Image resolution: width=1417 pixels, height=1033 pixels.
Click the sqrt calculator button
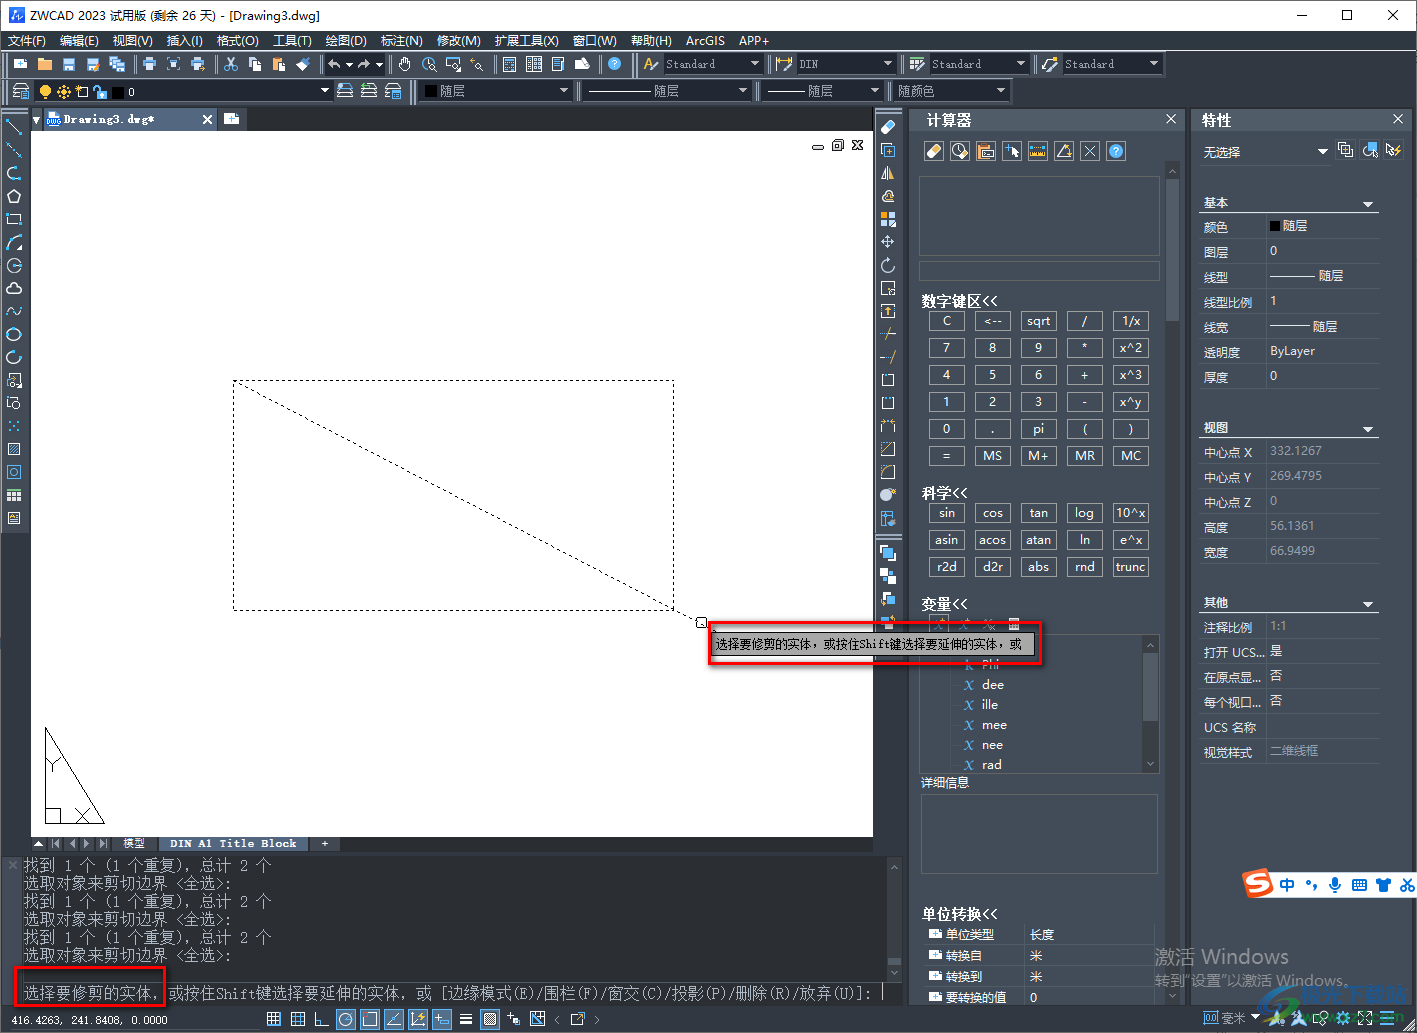click(x=1039, y=321)
